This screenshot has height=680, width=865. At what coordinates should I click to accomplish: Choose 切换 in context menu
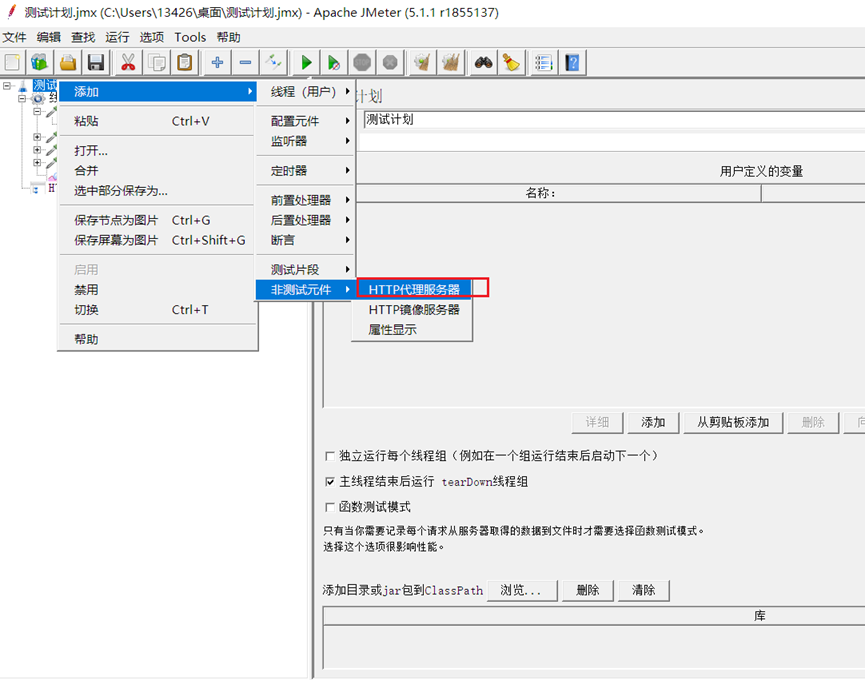158,309
